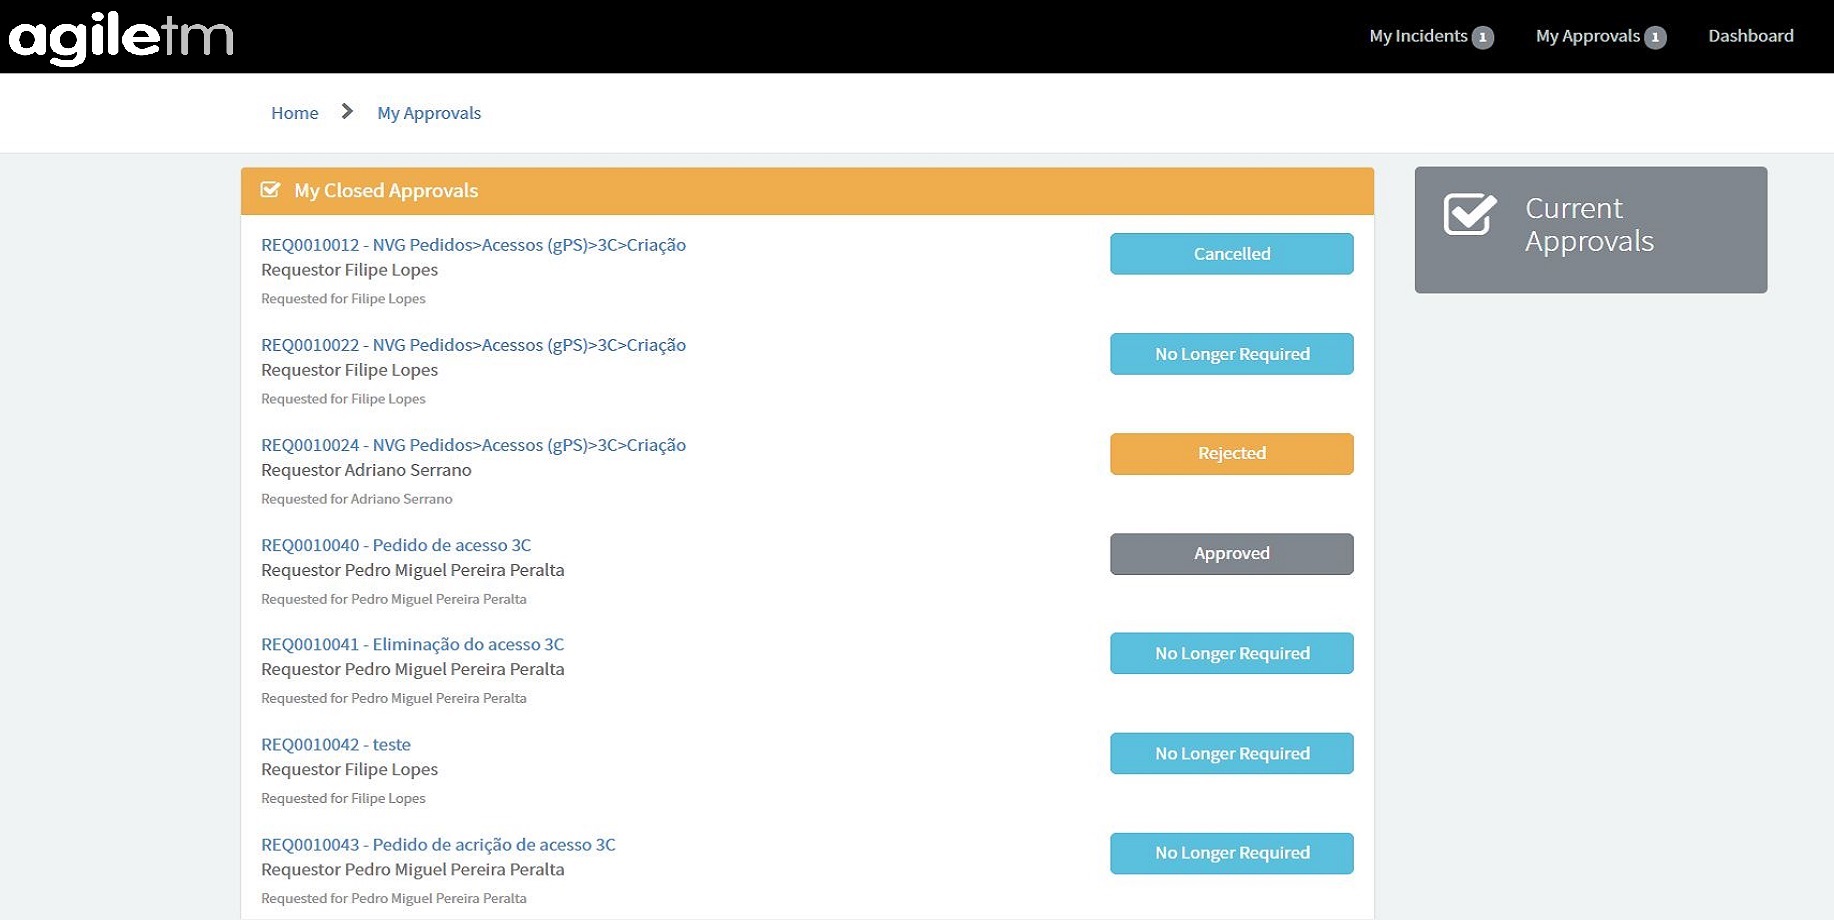Click the My Closed Approvals check icon
The height and width of the screenshot is (920, 1834).
click(270, 190)
